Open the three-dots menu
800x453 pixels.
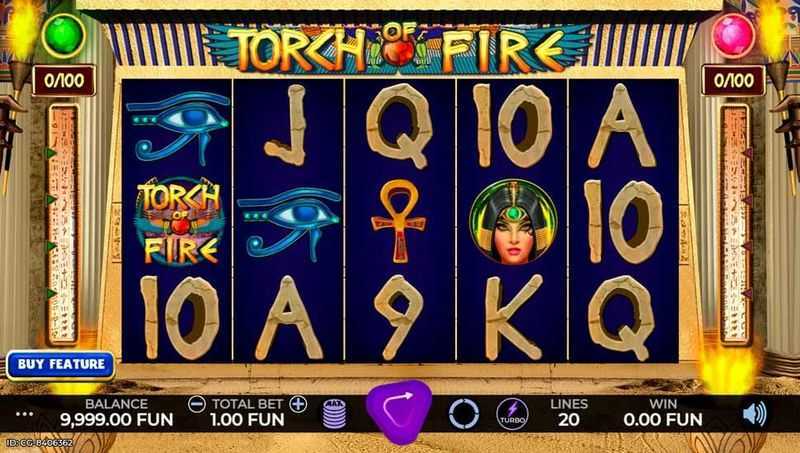(24, 414)
